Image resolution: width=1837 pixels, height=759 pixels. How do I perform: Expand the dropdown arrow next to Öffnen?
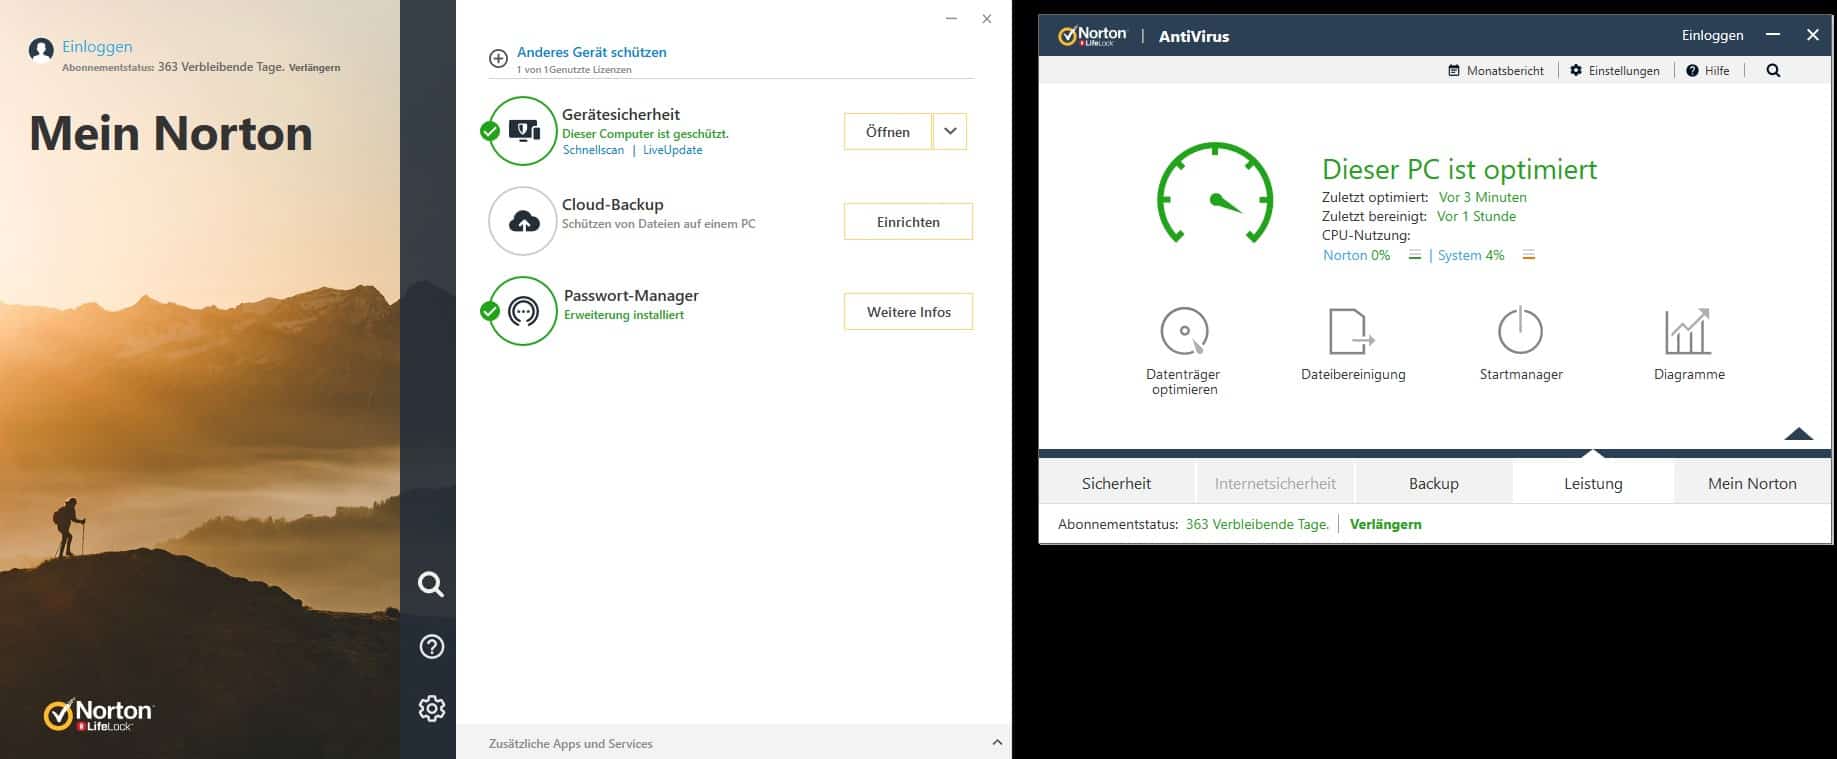pyautogui.click(x=950, y=131)
